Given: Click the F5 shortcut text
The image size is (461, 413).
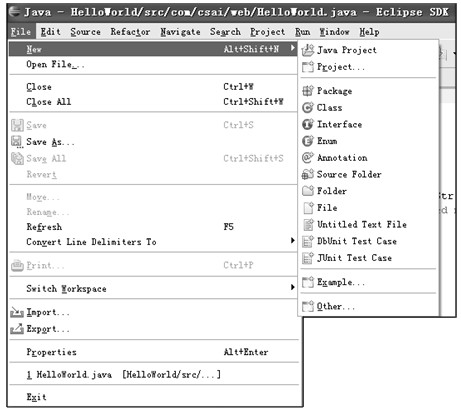Looking at the screenshot, I should 229,227.
